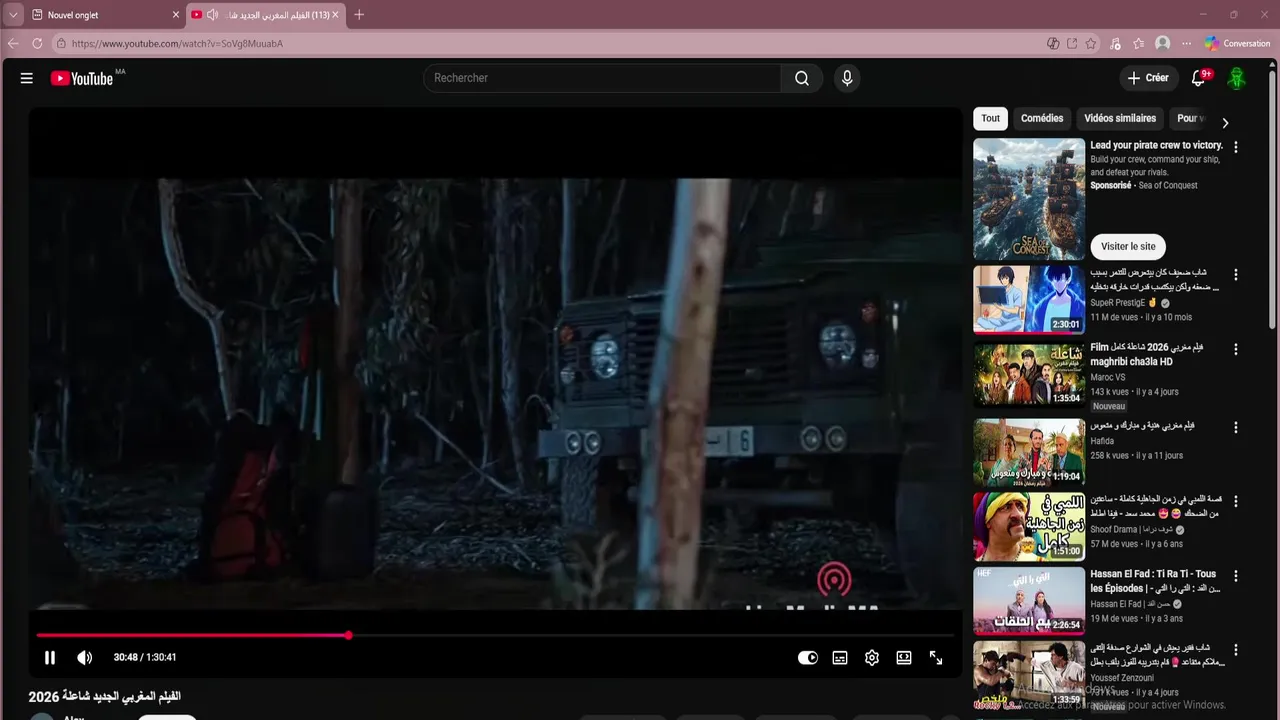Click Visiter le site button
This screenshot has width=1280, height=720.
coord(1128,246)
